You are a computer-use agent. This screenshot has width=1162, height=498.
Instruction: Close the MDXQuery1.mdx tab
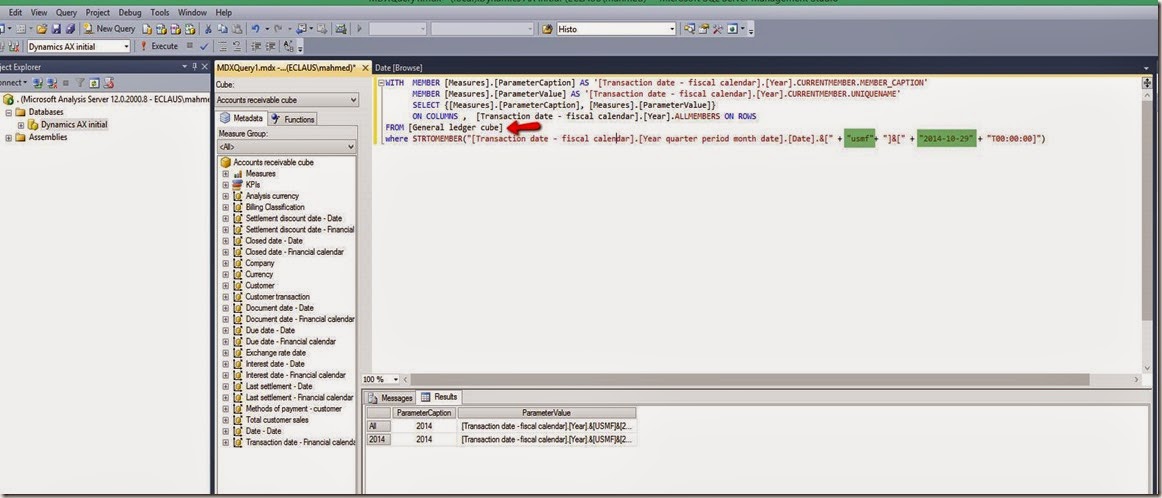click(365, 67)
